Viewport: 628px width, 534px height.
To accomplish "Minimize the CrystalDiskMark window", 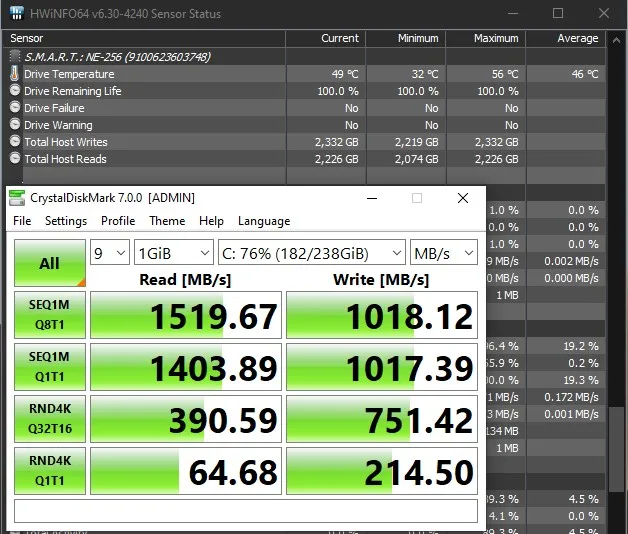I will [x=372, y=198].
